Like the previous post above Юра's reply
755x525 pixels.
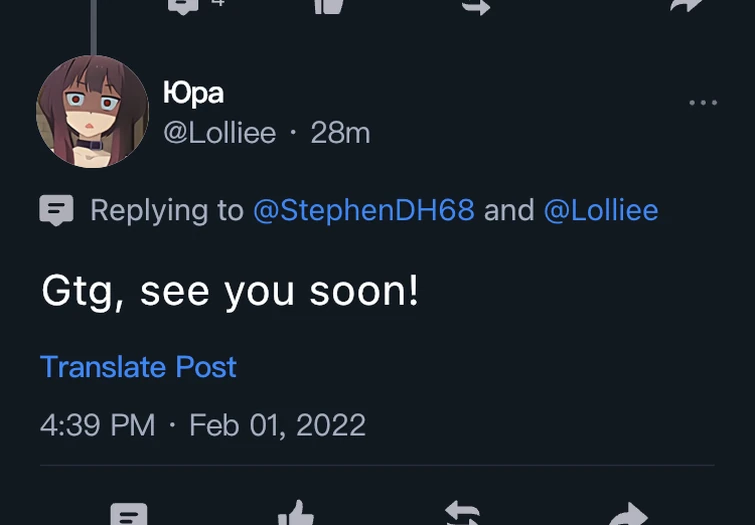[329, 5]
